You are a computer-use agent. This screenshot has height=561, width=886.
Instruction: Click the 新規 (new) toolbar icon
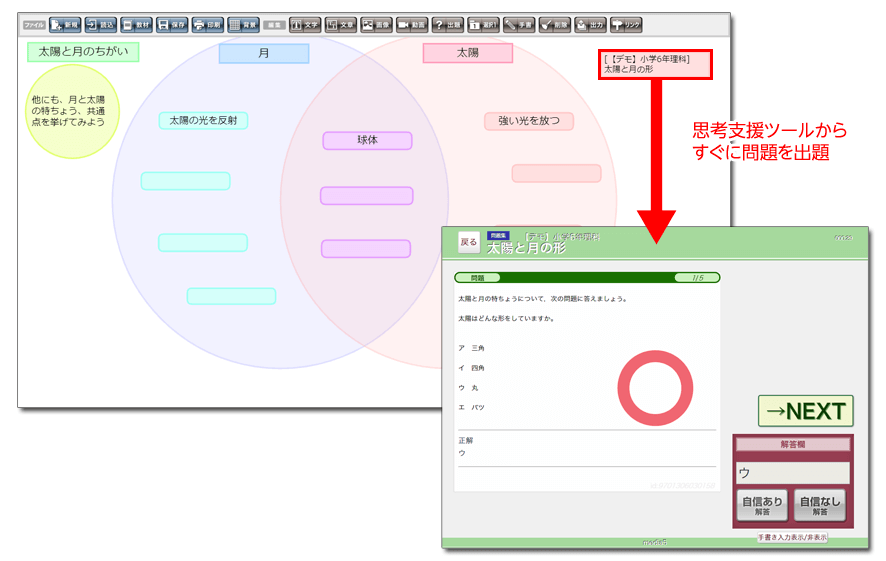point(65,25)
